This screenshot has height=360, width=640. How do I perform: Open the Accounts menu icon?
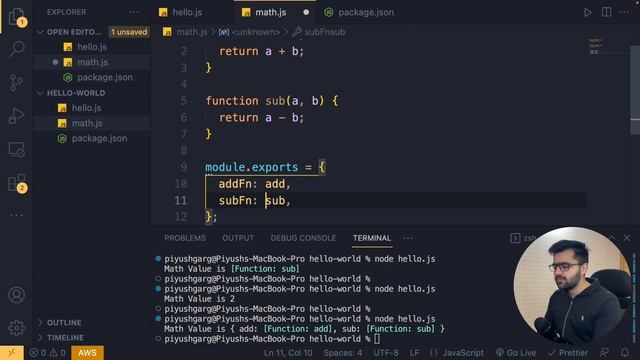click(x=16, y=295)
